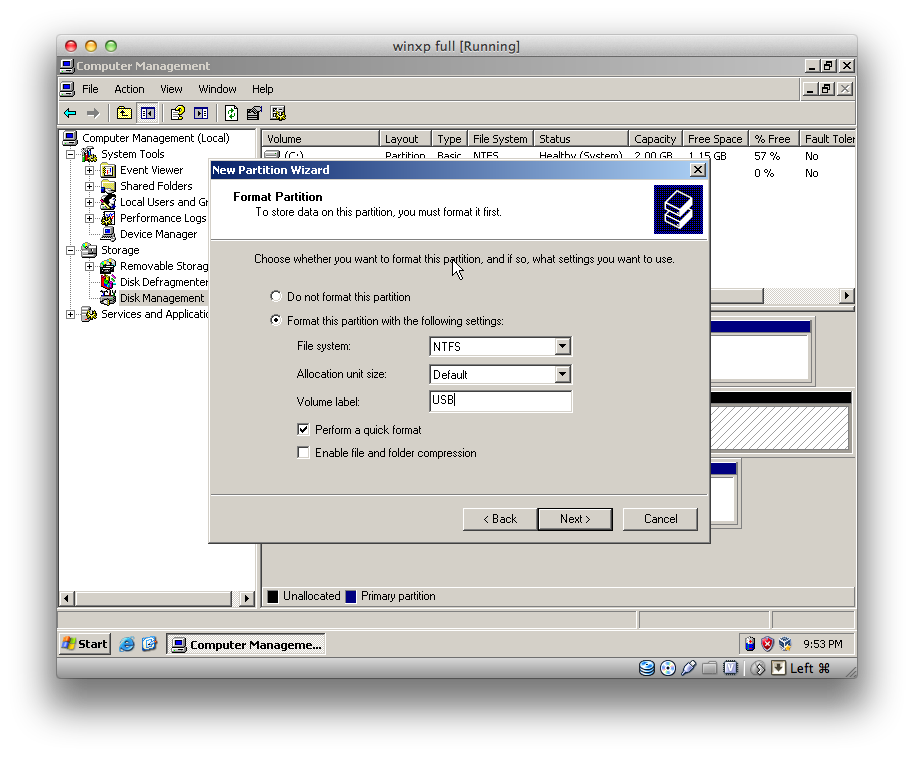Click the Event Viewer tree icon
This screenshot has height=757, width=914.
point(108,170)
